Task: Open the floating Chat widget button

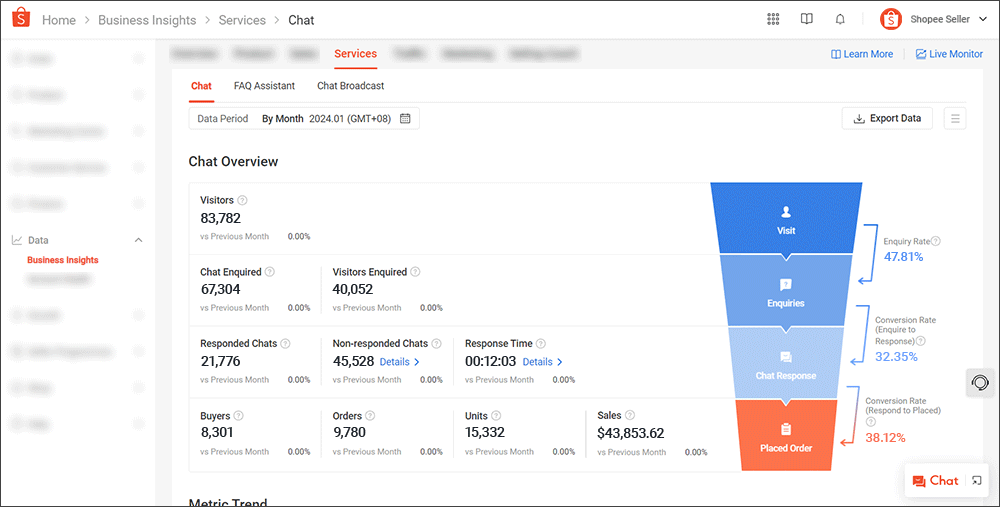Action: pos(936,481)
